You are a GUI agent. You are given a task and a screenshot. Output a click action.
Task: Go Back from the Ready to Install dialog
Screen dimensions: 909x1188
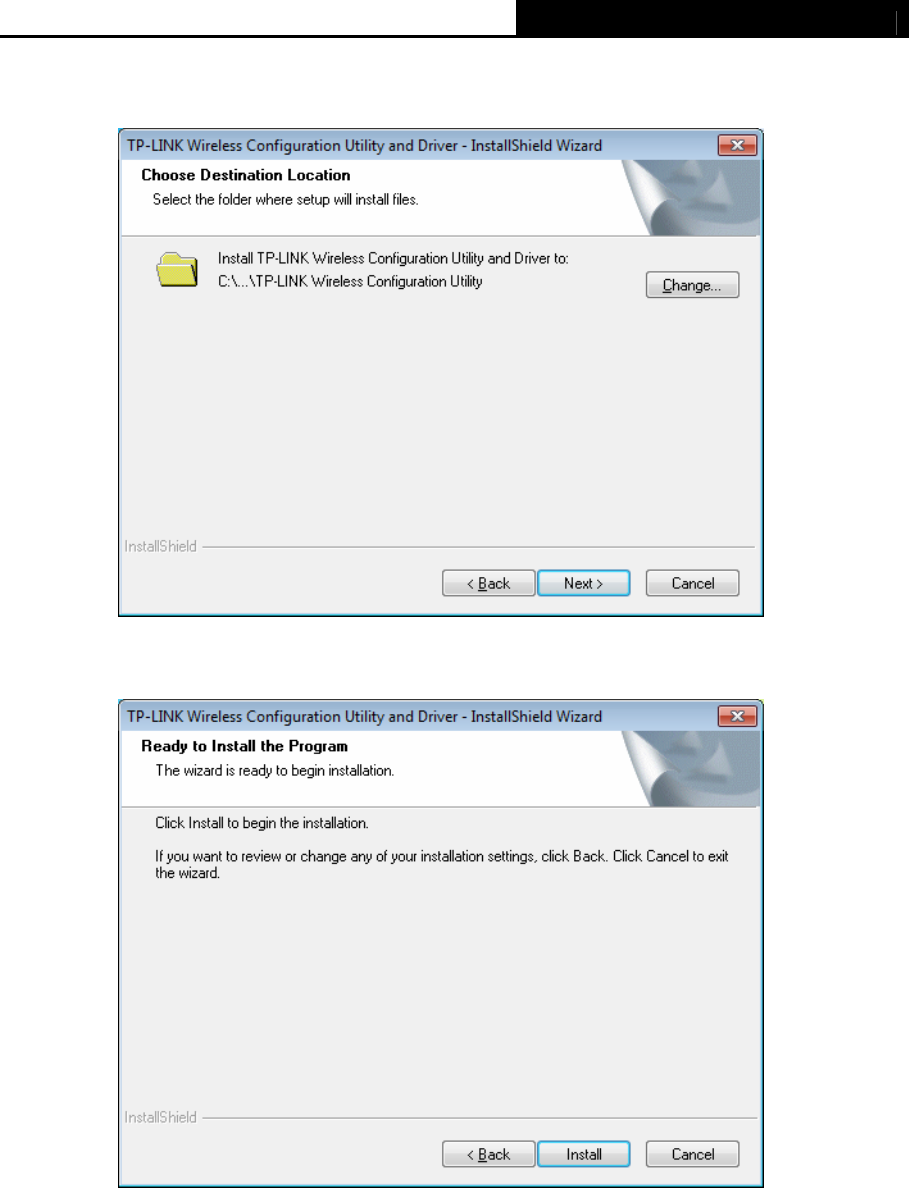pos(489,1154)
